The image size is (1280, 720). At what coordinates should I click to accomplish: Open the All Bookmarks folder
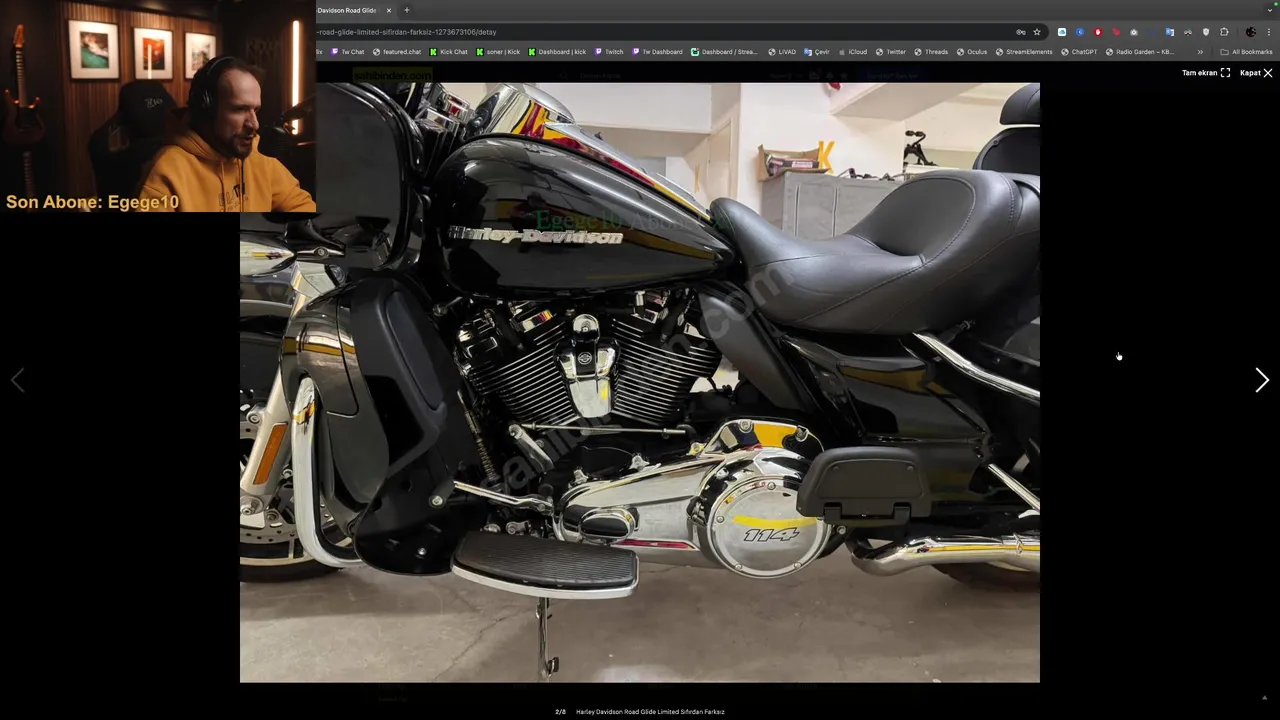click(1246, 52)
